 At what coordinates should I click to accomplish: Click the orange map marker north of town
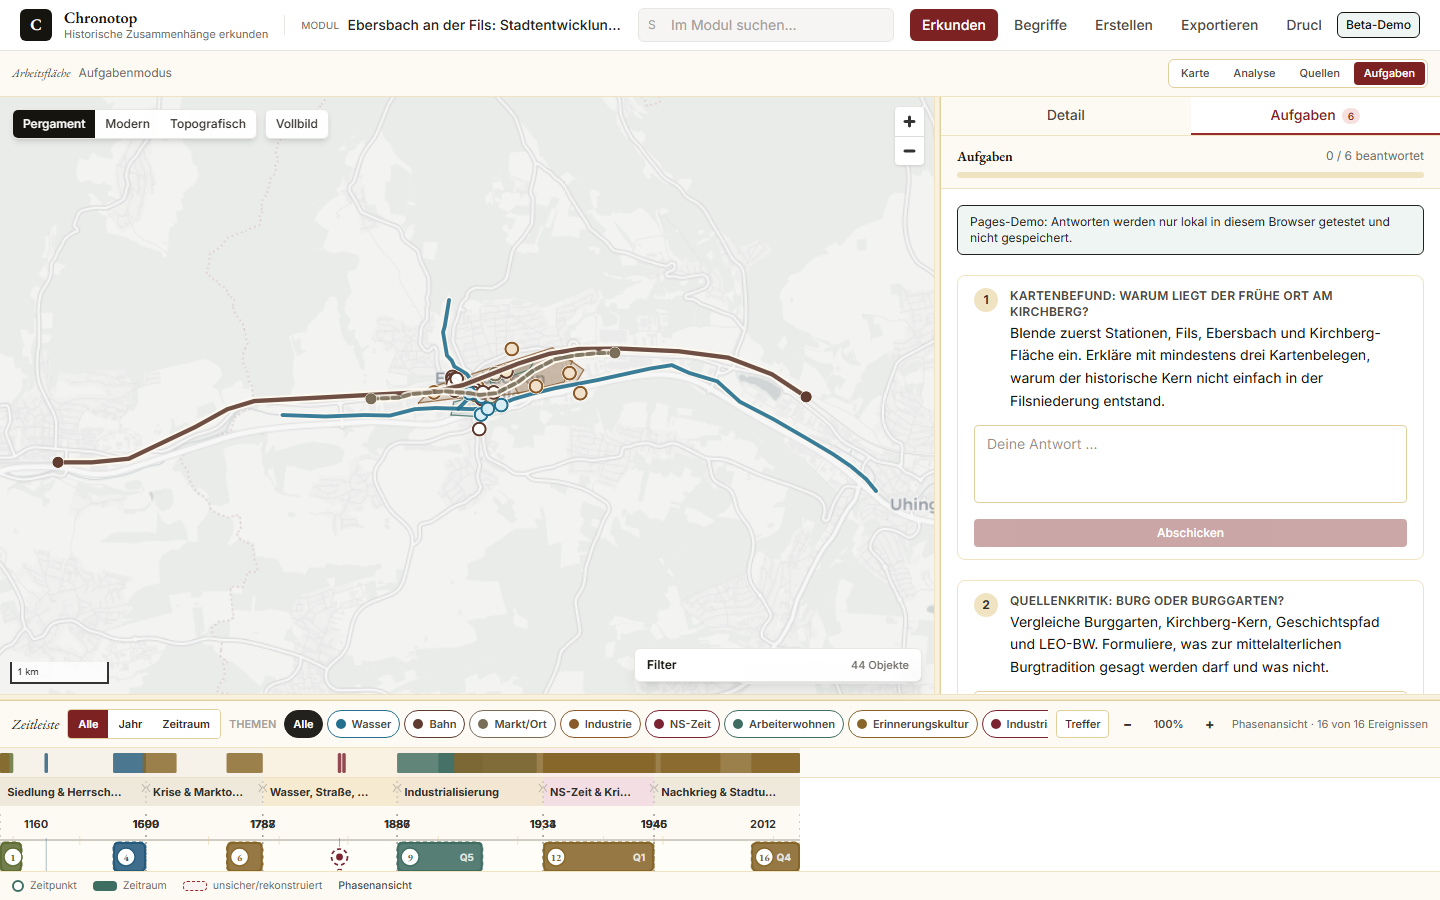click(x=512, y=349)
